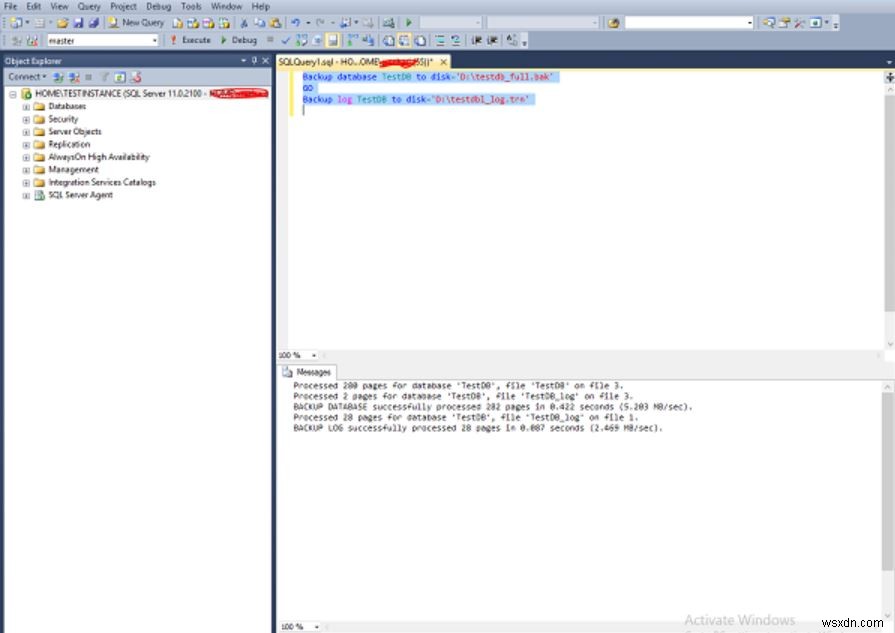Open the Project menu
895x633 pixels.
123,6
